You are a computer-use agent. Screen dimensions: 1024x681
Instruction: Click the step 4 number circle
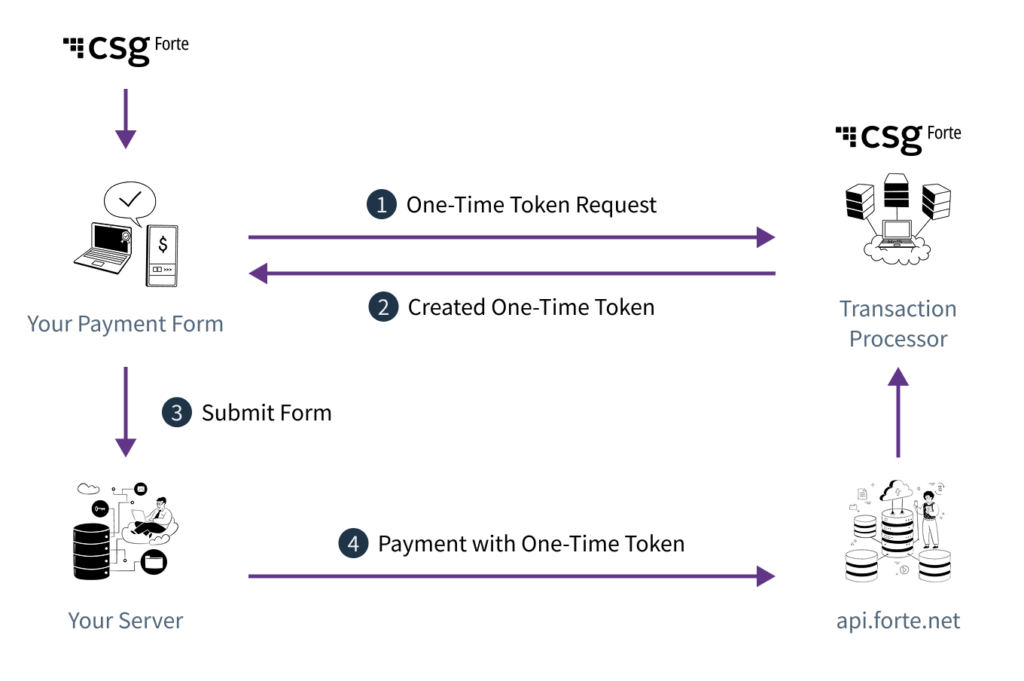[x=352, y=545]
